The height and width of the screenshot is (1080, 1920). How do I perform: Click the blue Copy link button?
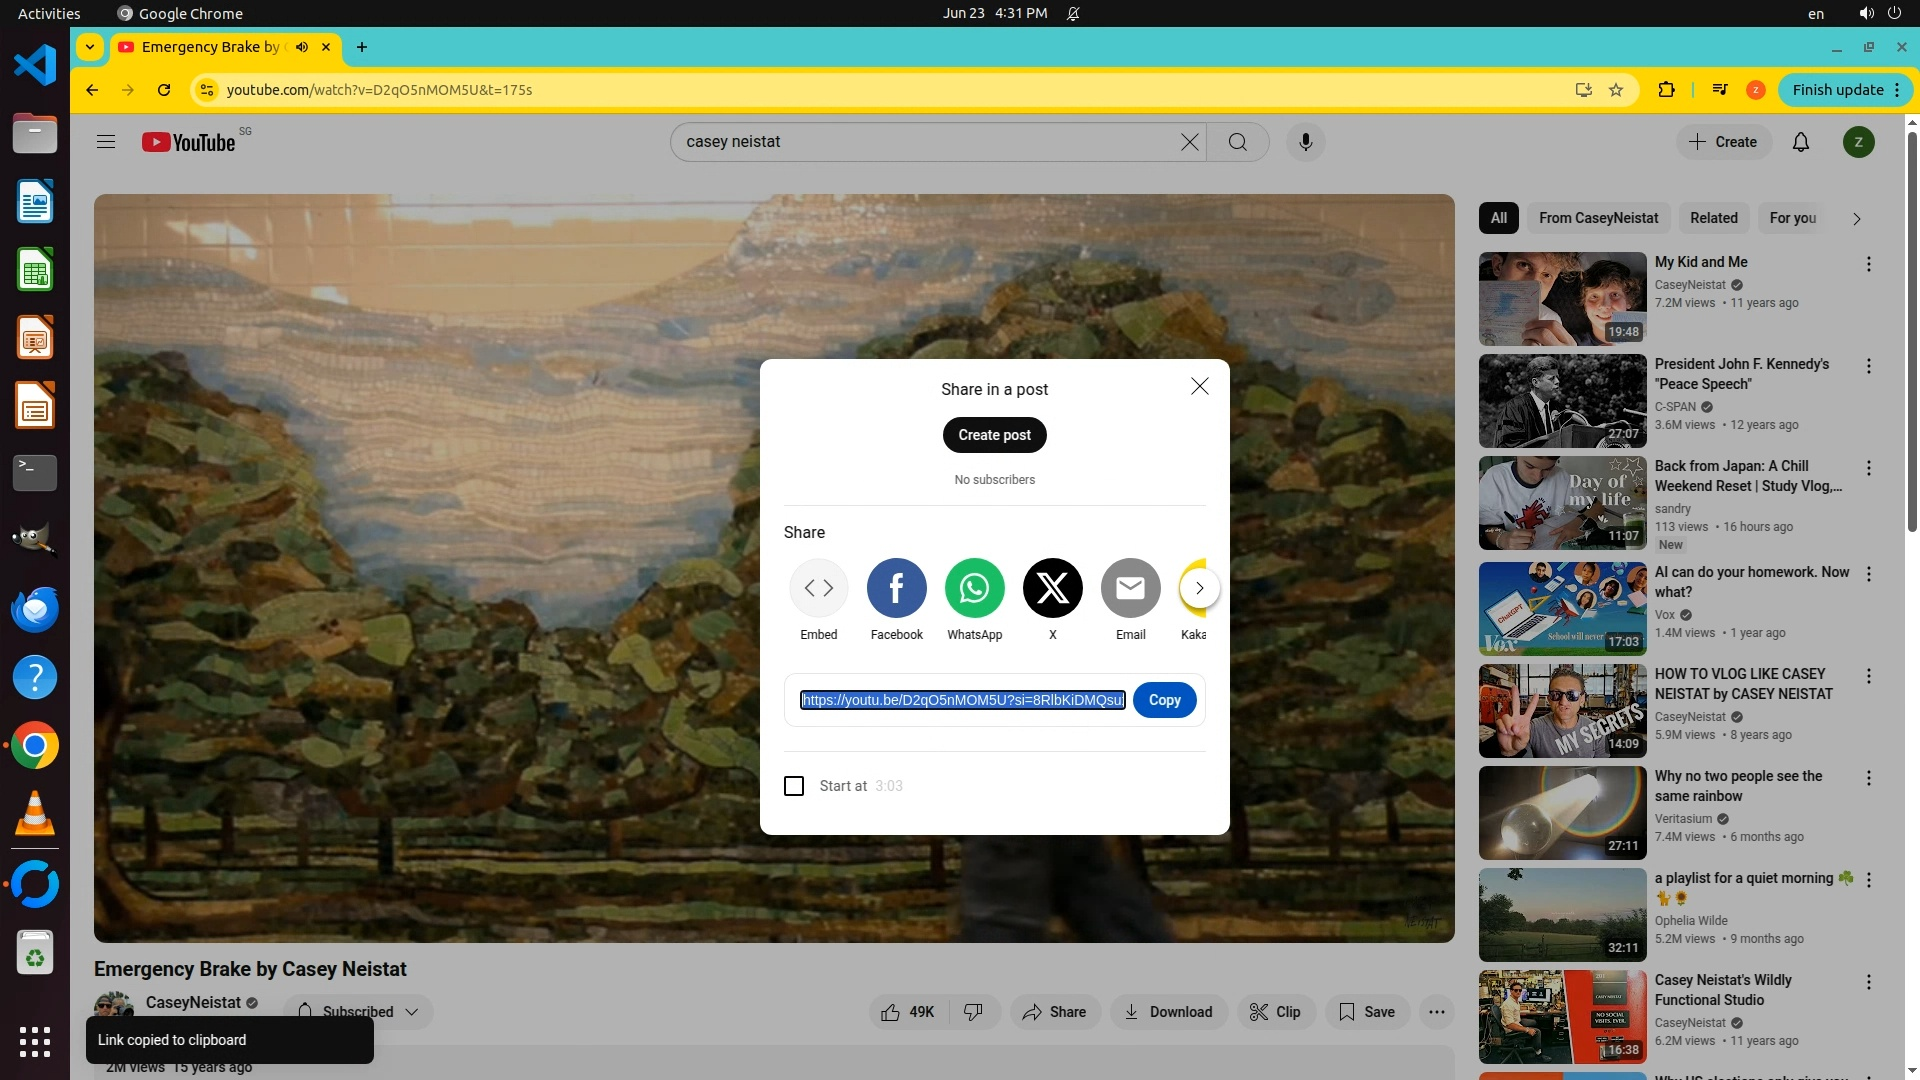click(x=1164, y=700)
